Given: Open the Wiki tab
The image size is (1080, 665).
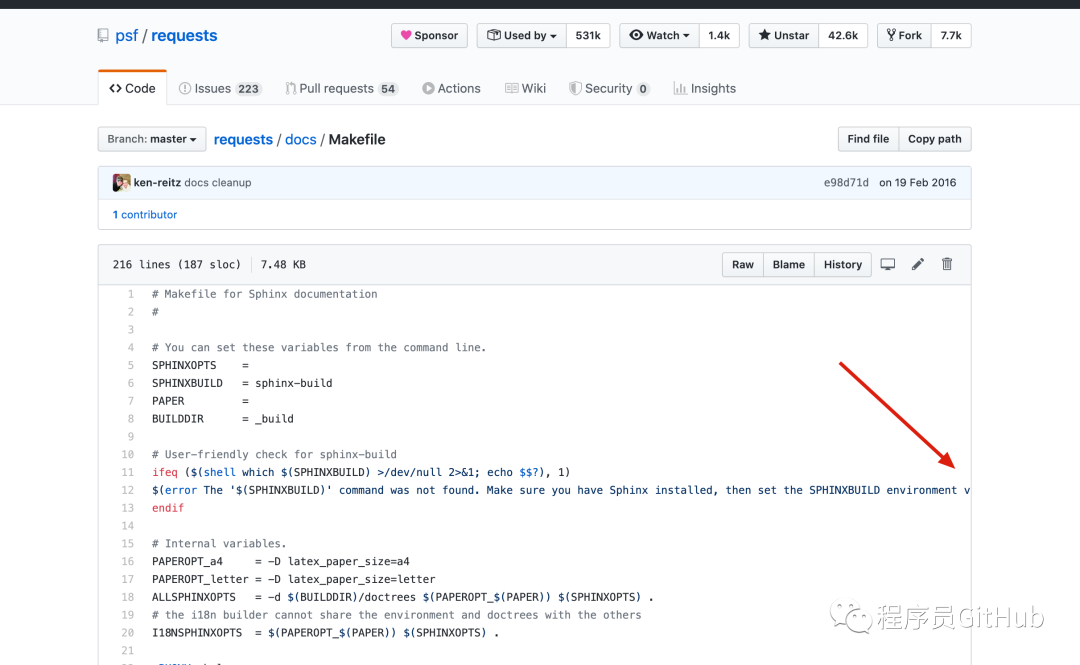Looking at the screenshot, I should (x=526, y=88).
